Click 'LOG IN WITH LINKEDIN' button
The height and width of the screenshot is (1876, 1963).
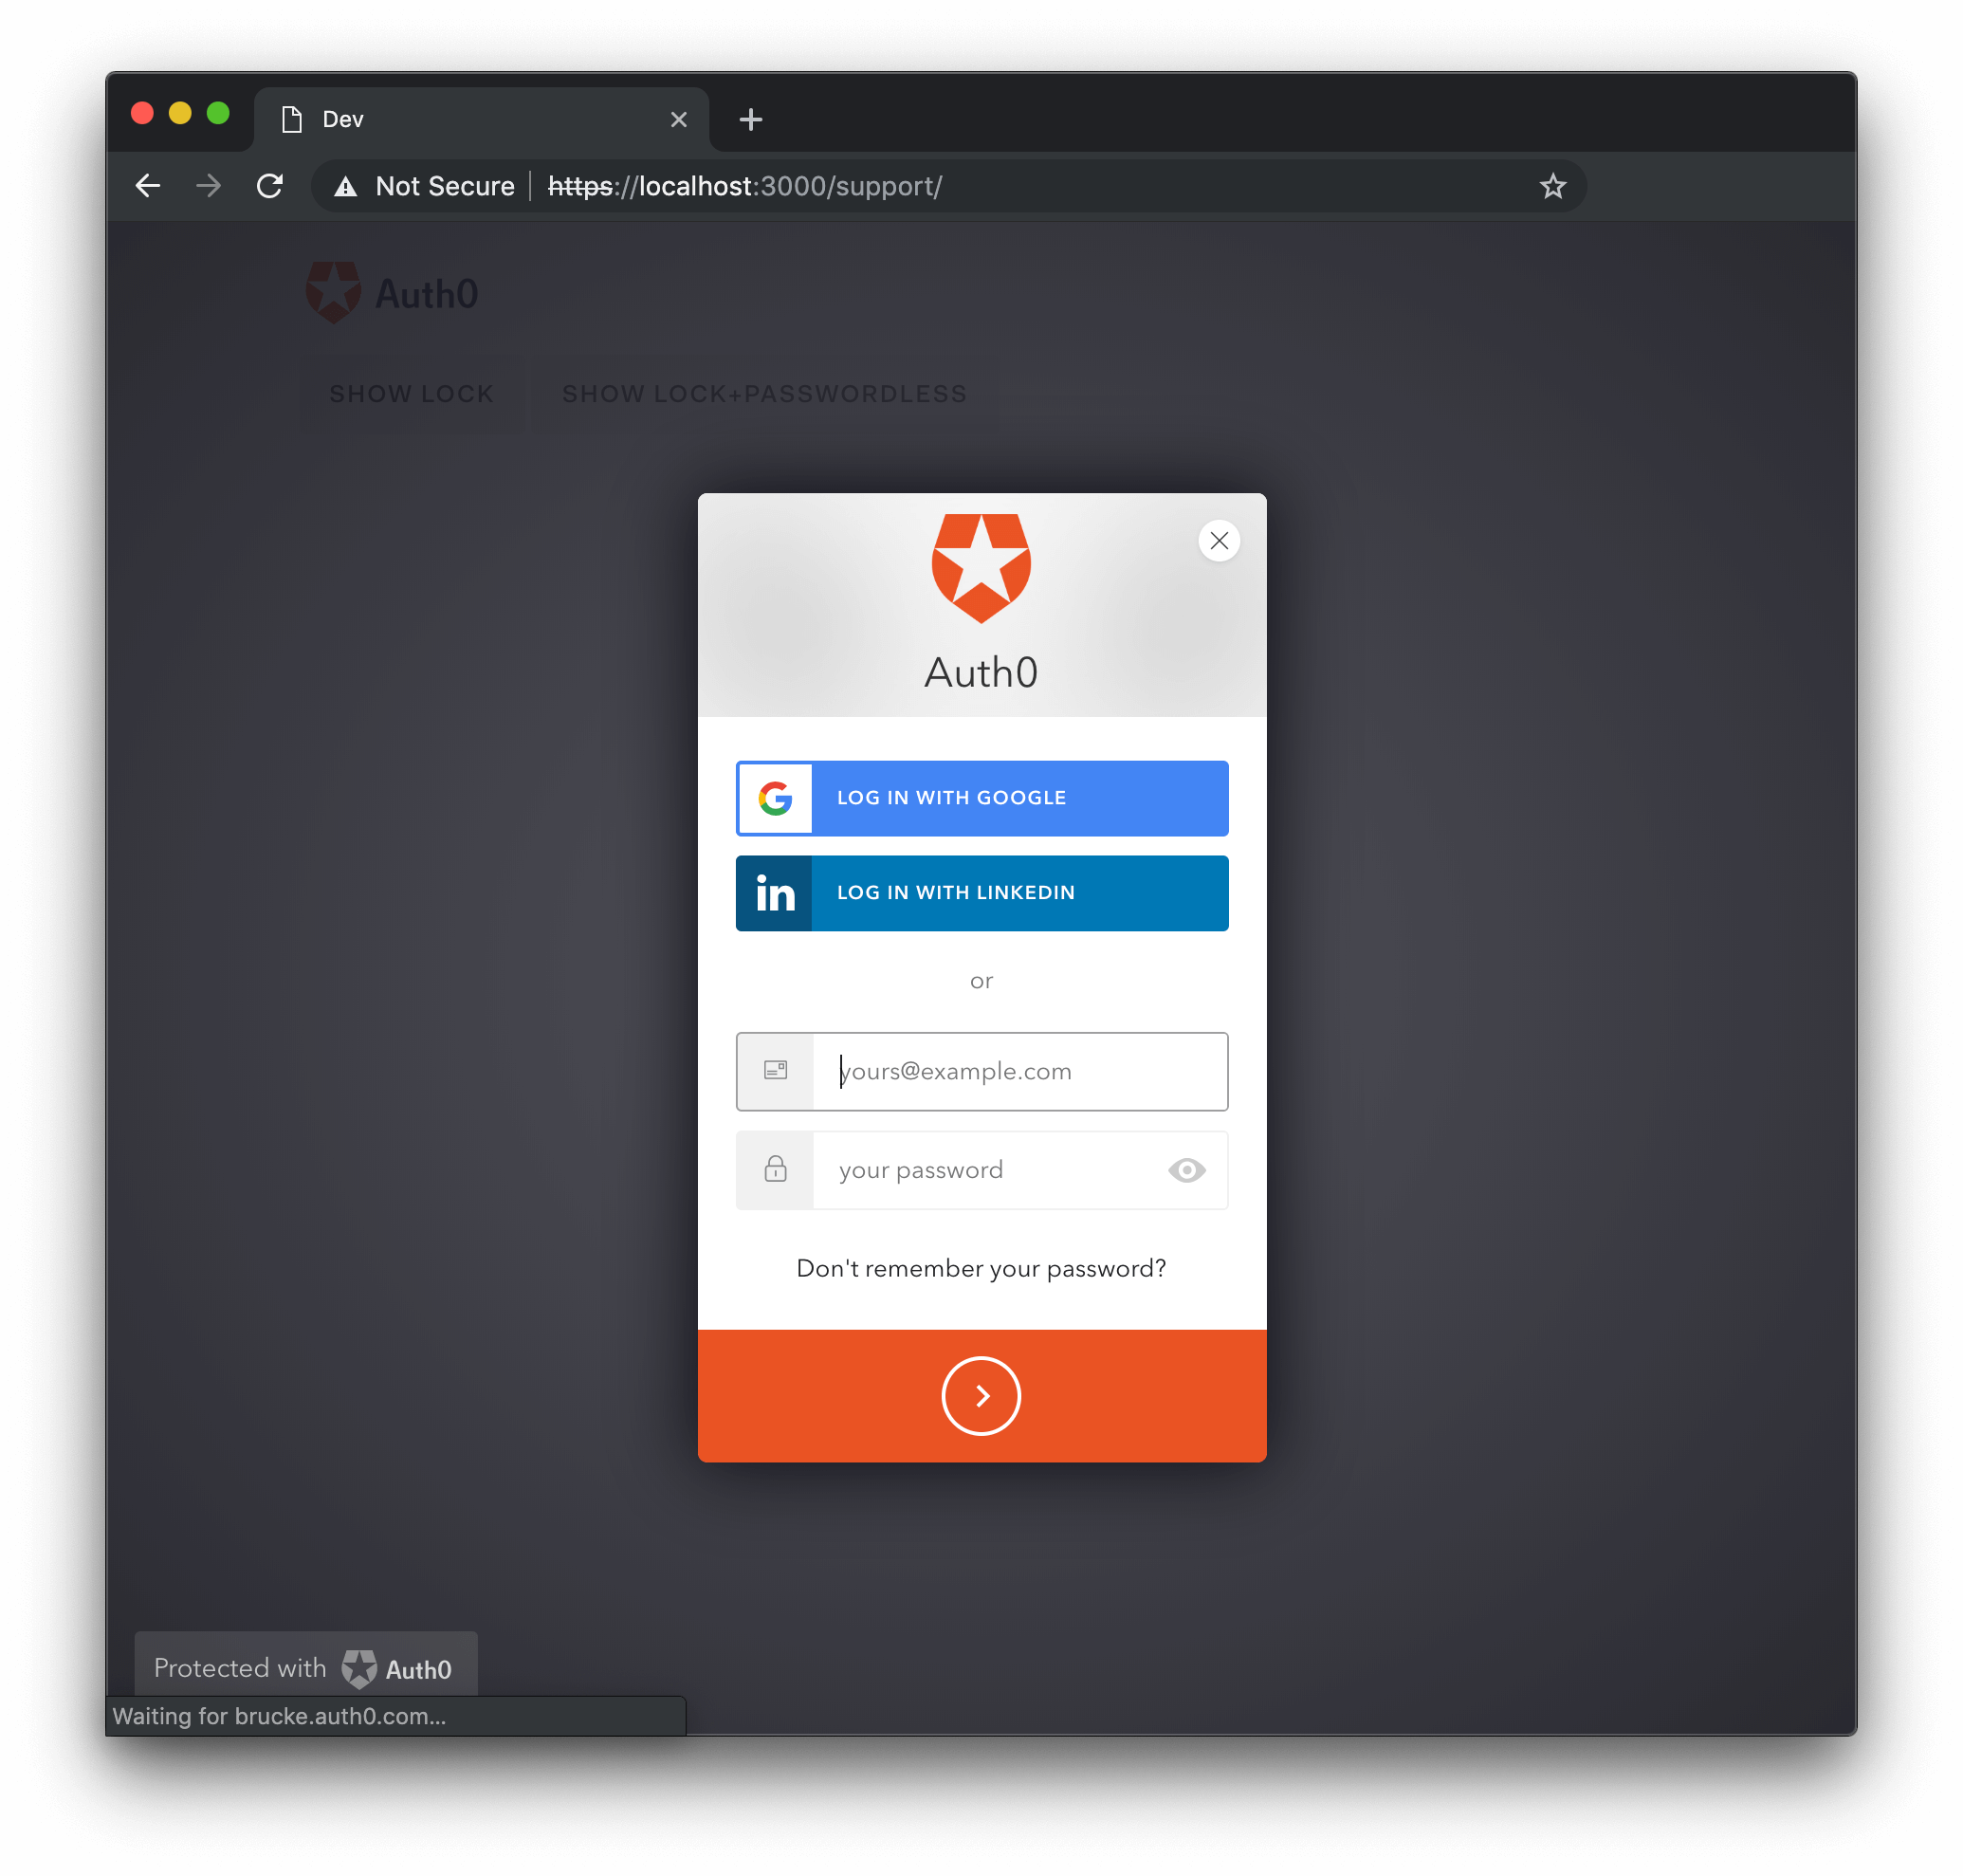point(981,892)
